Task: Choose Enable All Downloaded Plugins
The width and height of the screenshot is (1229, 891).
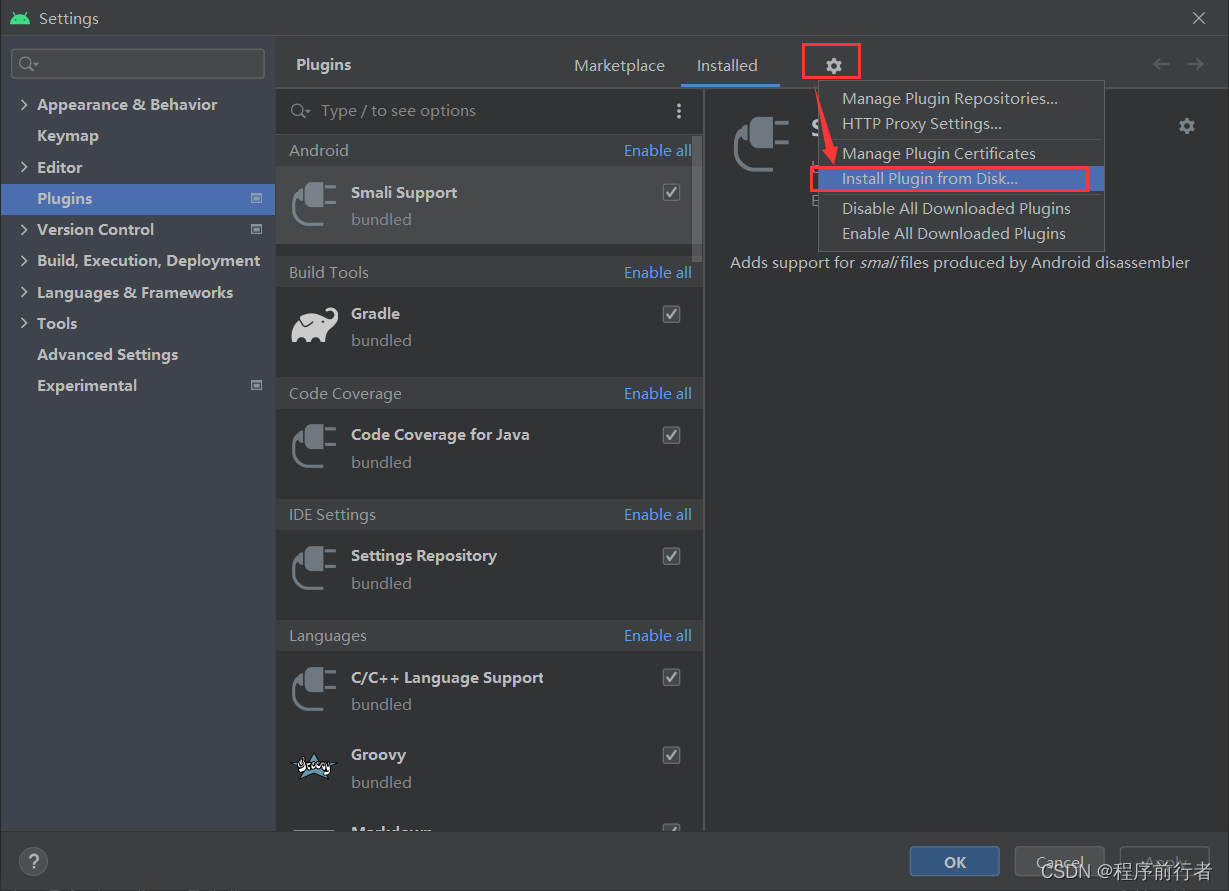Action: [961, 233]
